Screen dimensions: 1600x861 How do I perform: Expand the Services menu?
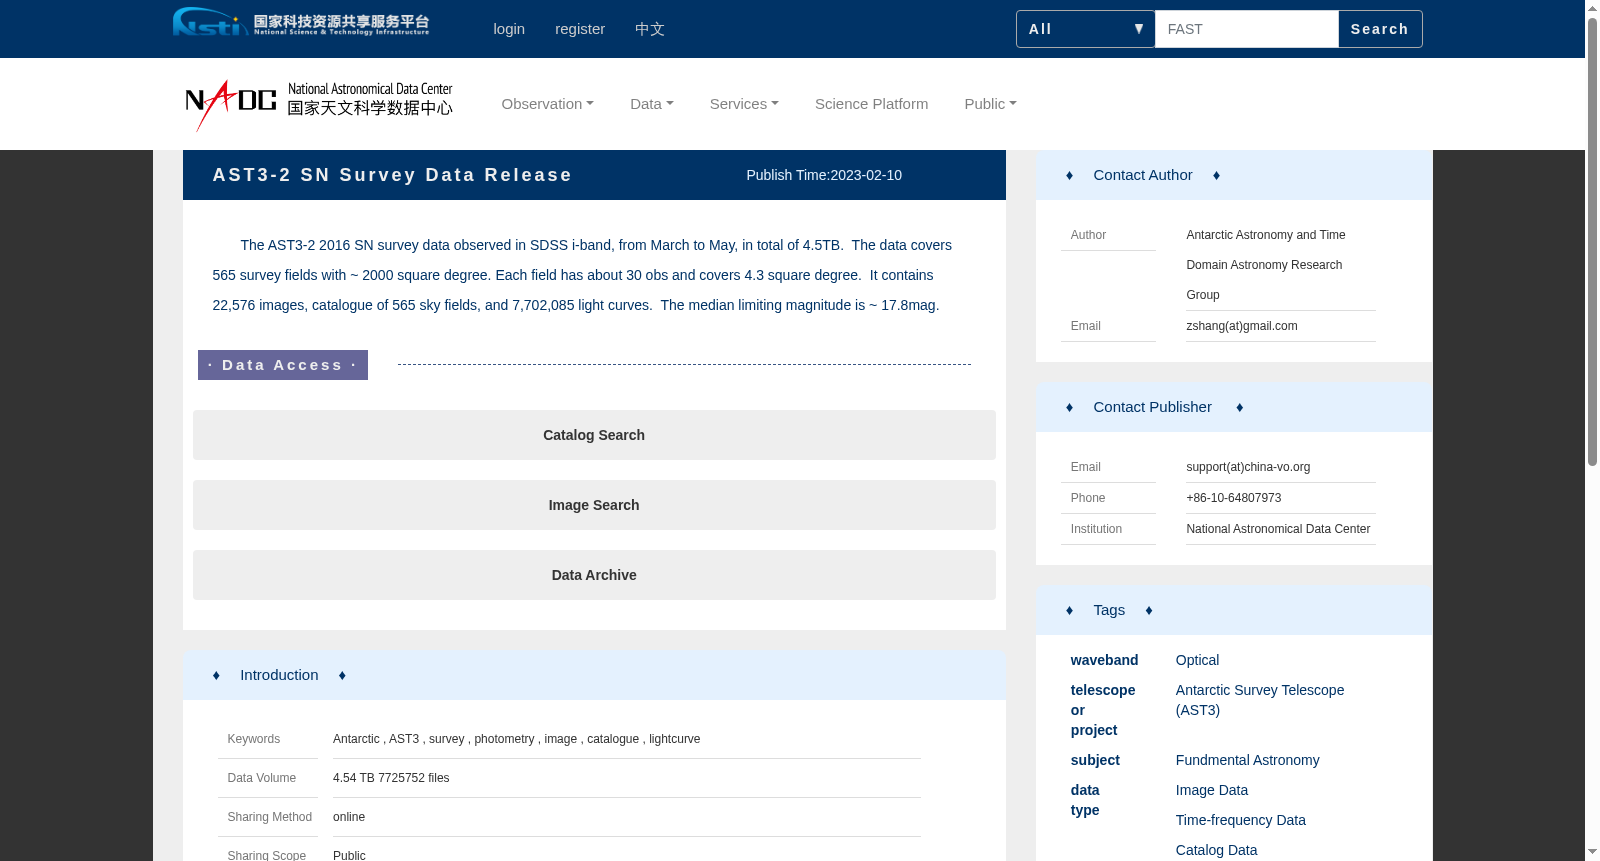coord(744,104)
